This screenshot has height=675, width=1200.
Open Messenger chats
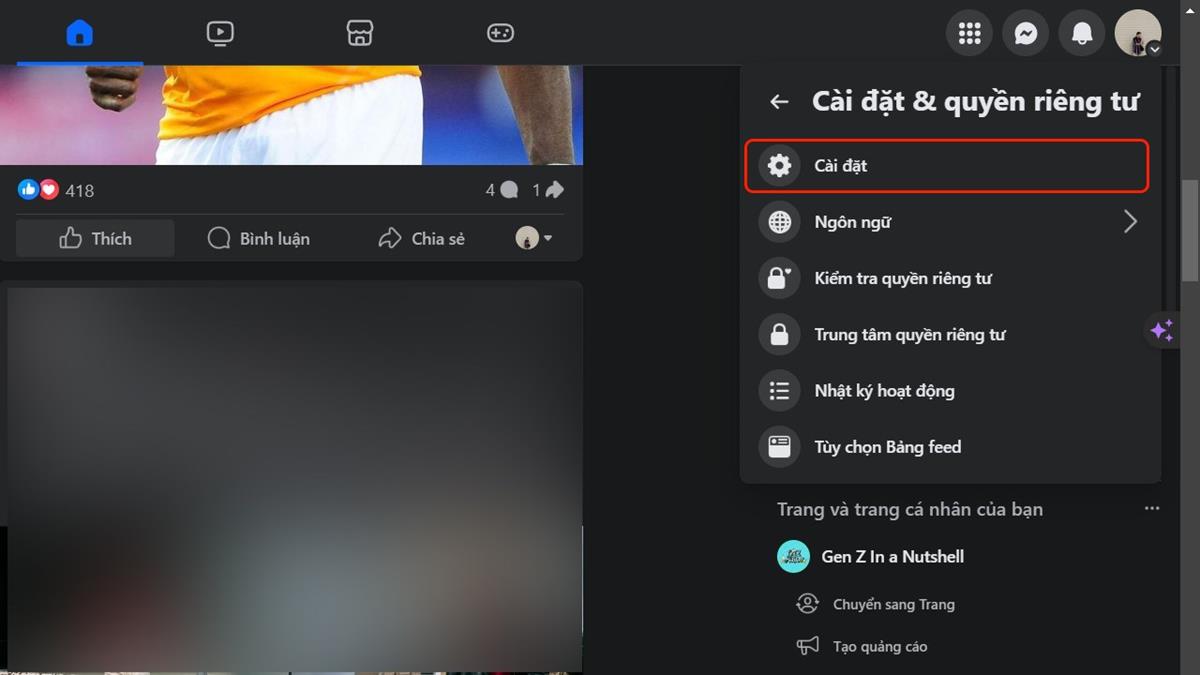1025,33
